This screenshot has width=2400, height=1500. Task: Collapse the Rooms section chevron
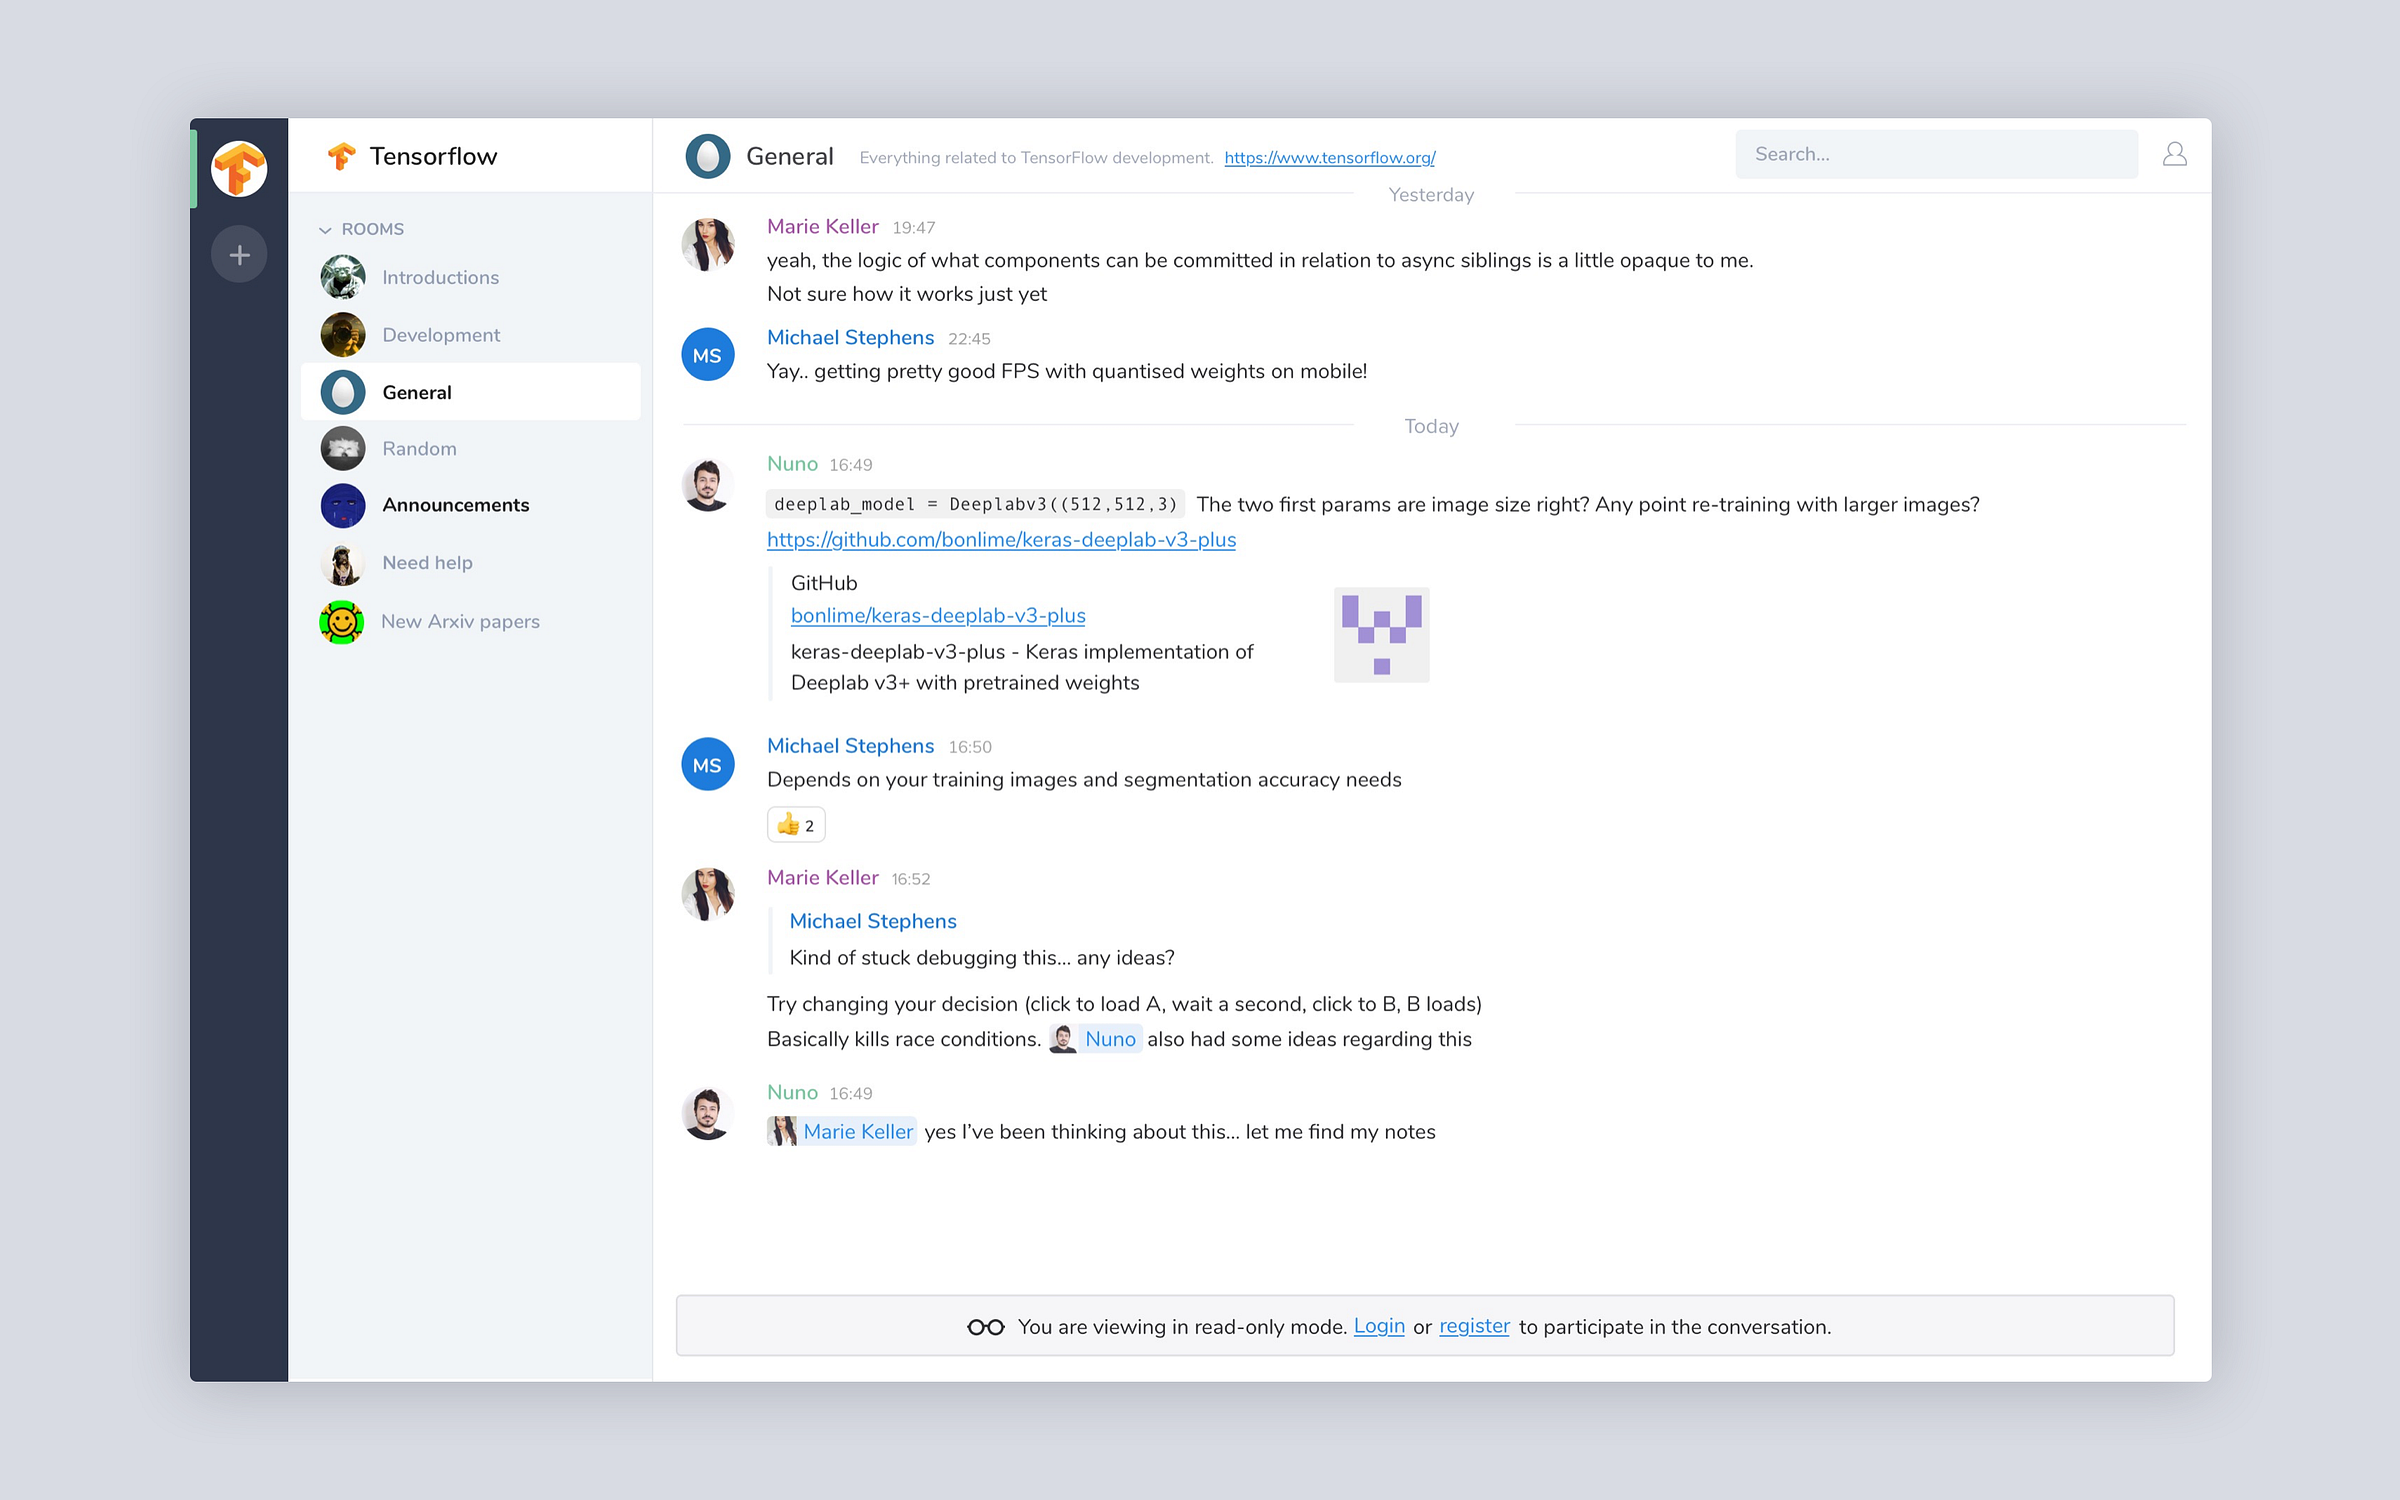point(325,230)
